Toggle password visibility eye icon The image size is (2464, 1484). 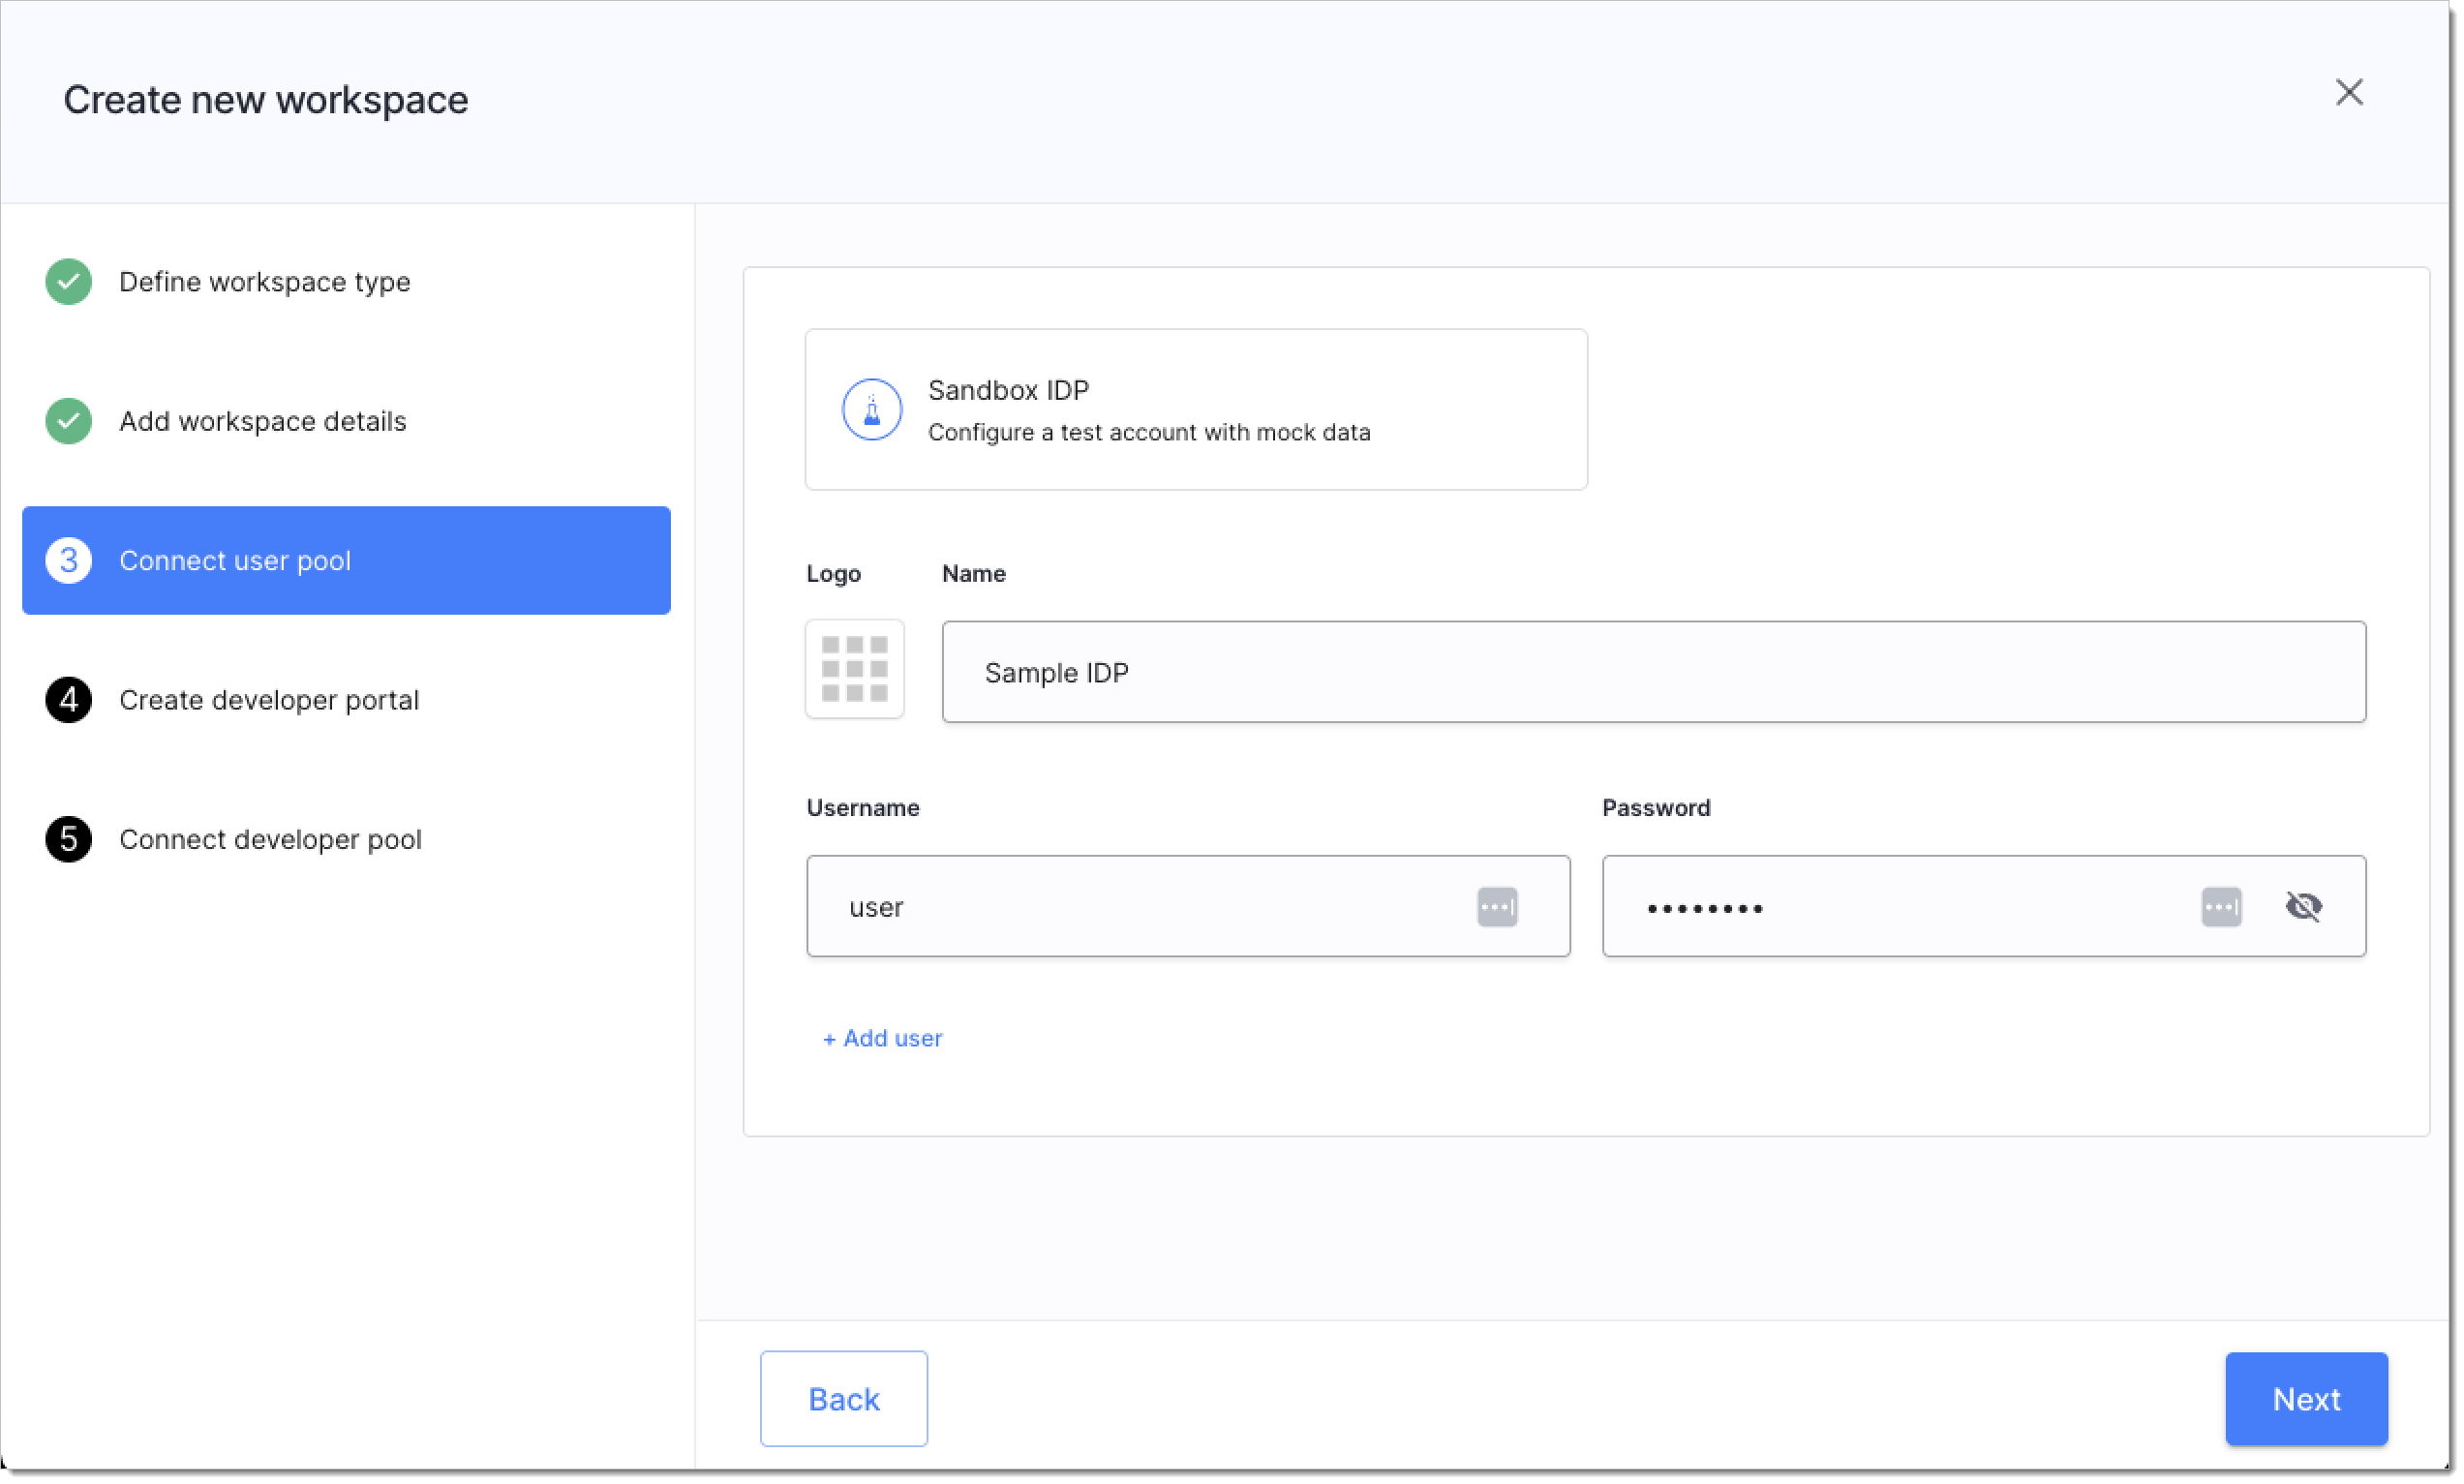click(x=2303, y=907)
